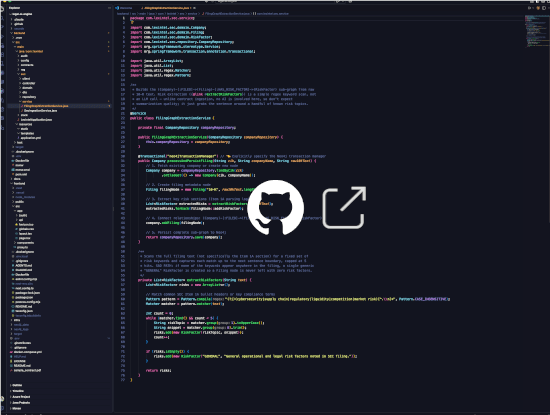550x415 pixels.
Task: Click the code minimap
Action: click(536, 31)
